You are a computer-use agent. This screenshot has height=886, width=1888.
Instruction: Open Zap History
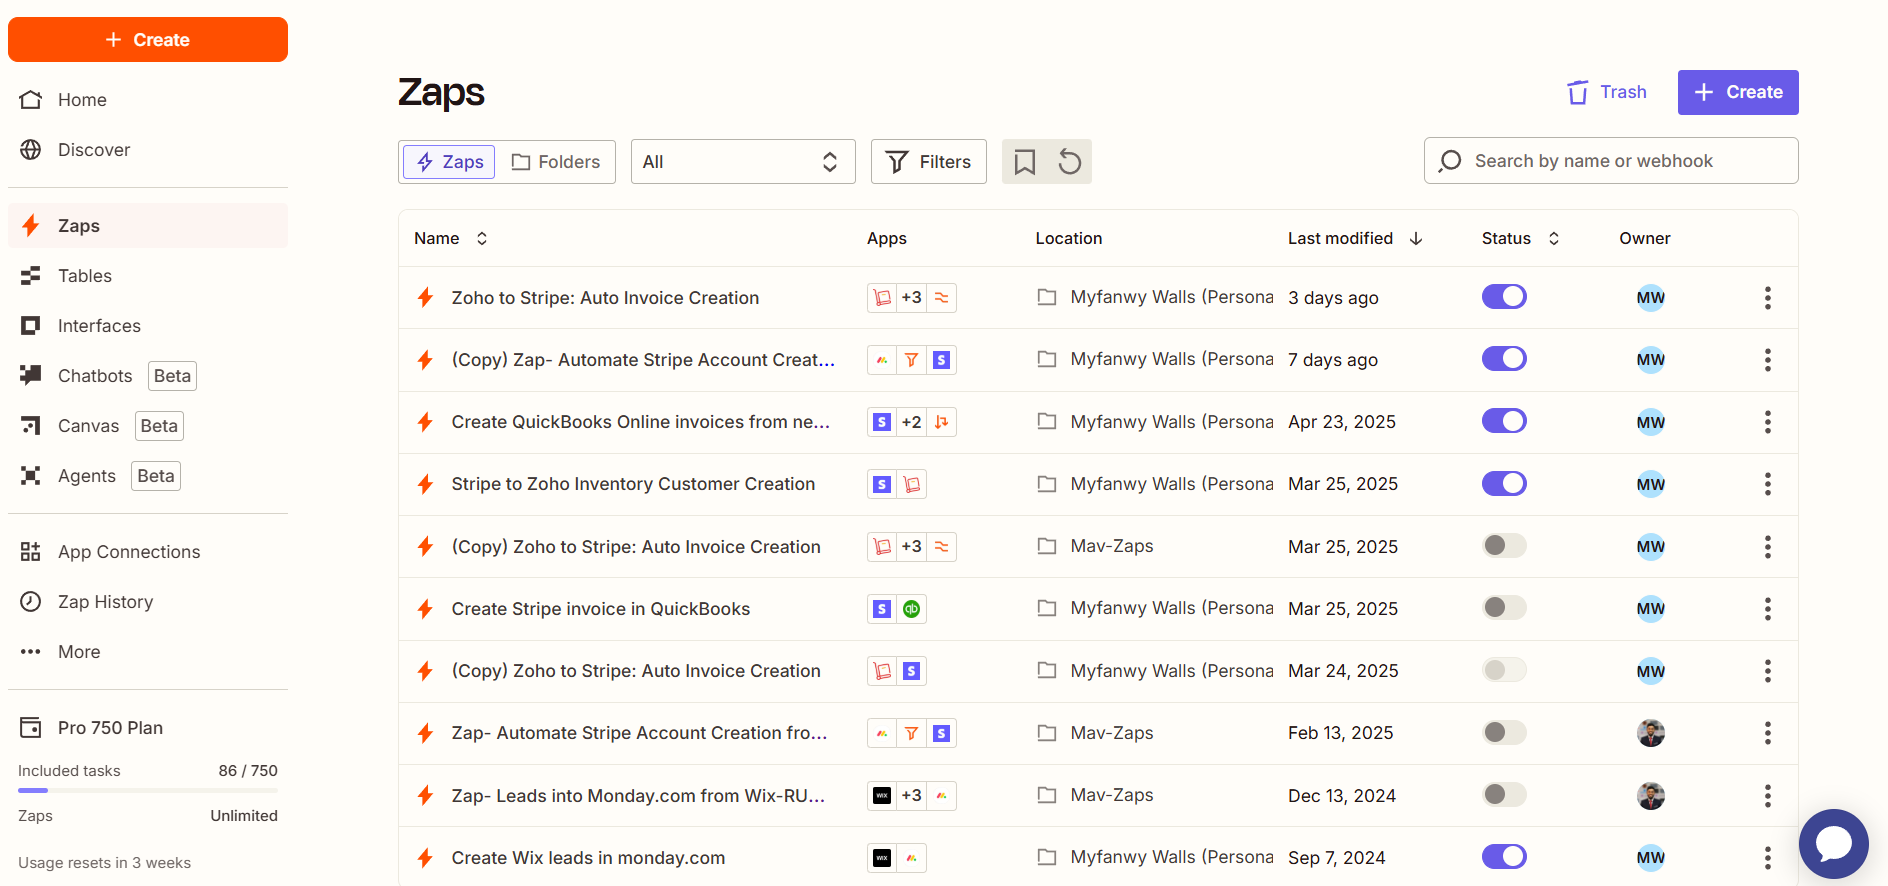click(148, 602)
